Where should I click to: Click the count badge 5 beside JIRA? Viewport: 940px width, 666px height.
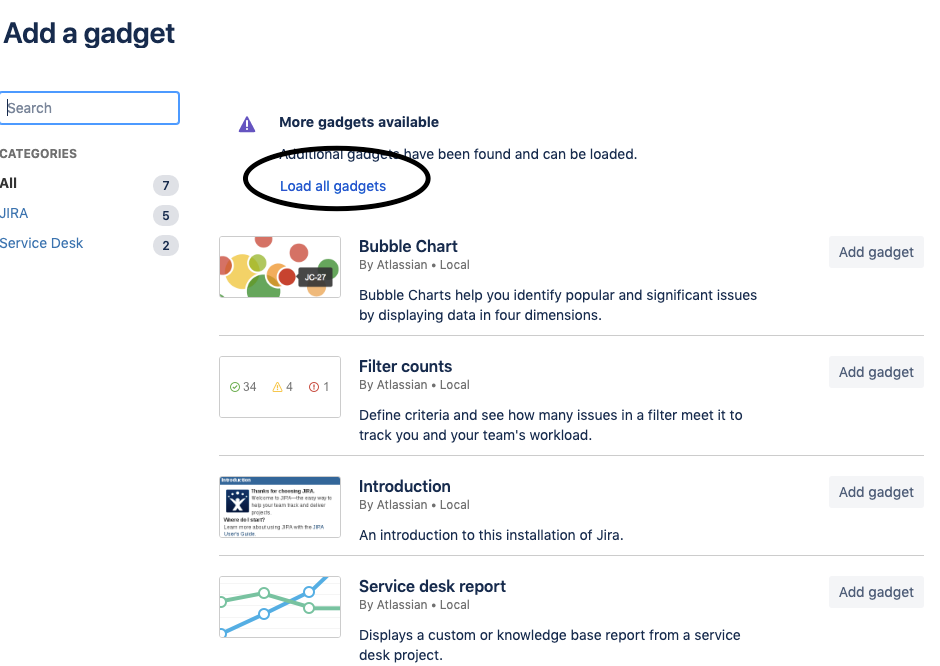click(165, 214)
